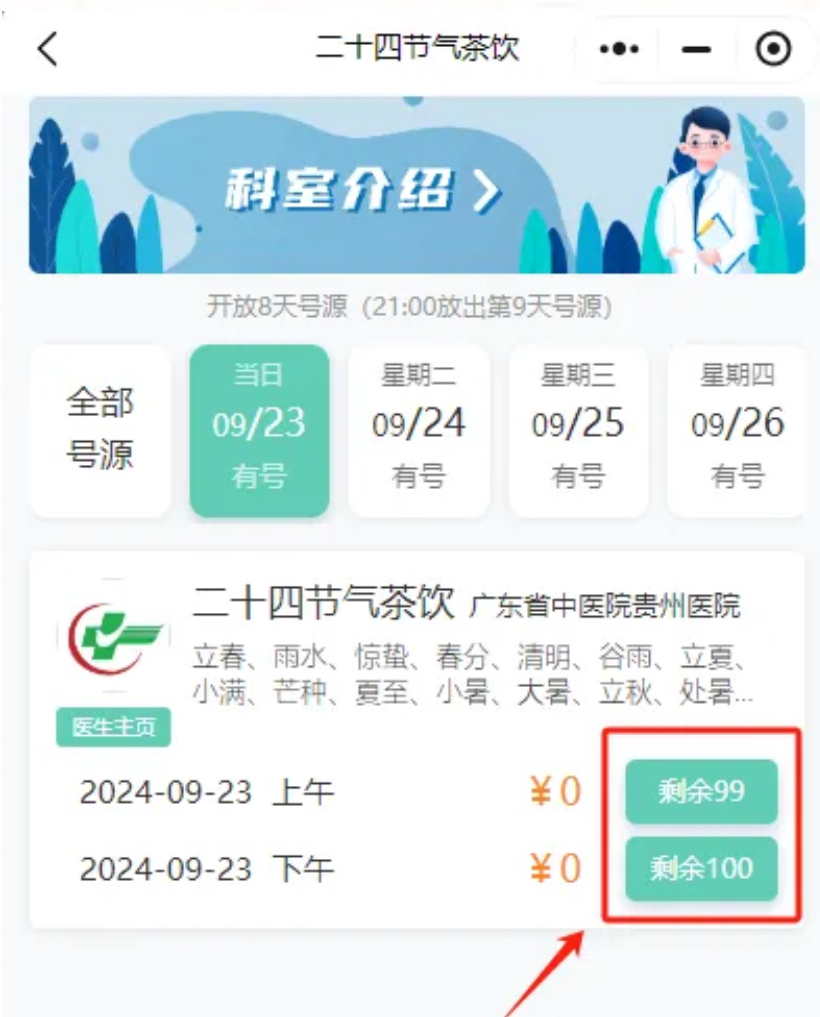Book afternoon slot 剩余100
The height and width of the screenshot is (1017, 820).
[x=701, y=868]
